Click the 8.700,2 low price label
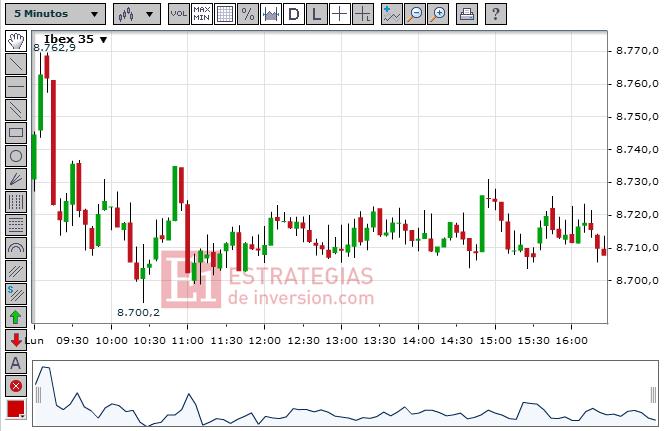Image resolution: width=664 pixels, height=431 pixels. click(138, 313)
